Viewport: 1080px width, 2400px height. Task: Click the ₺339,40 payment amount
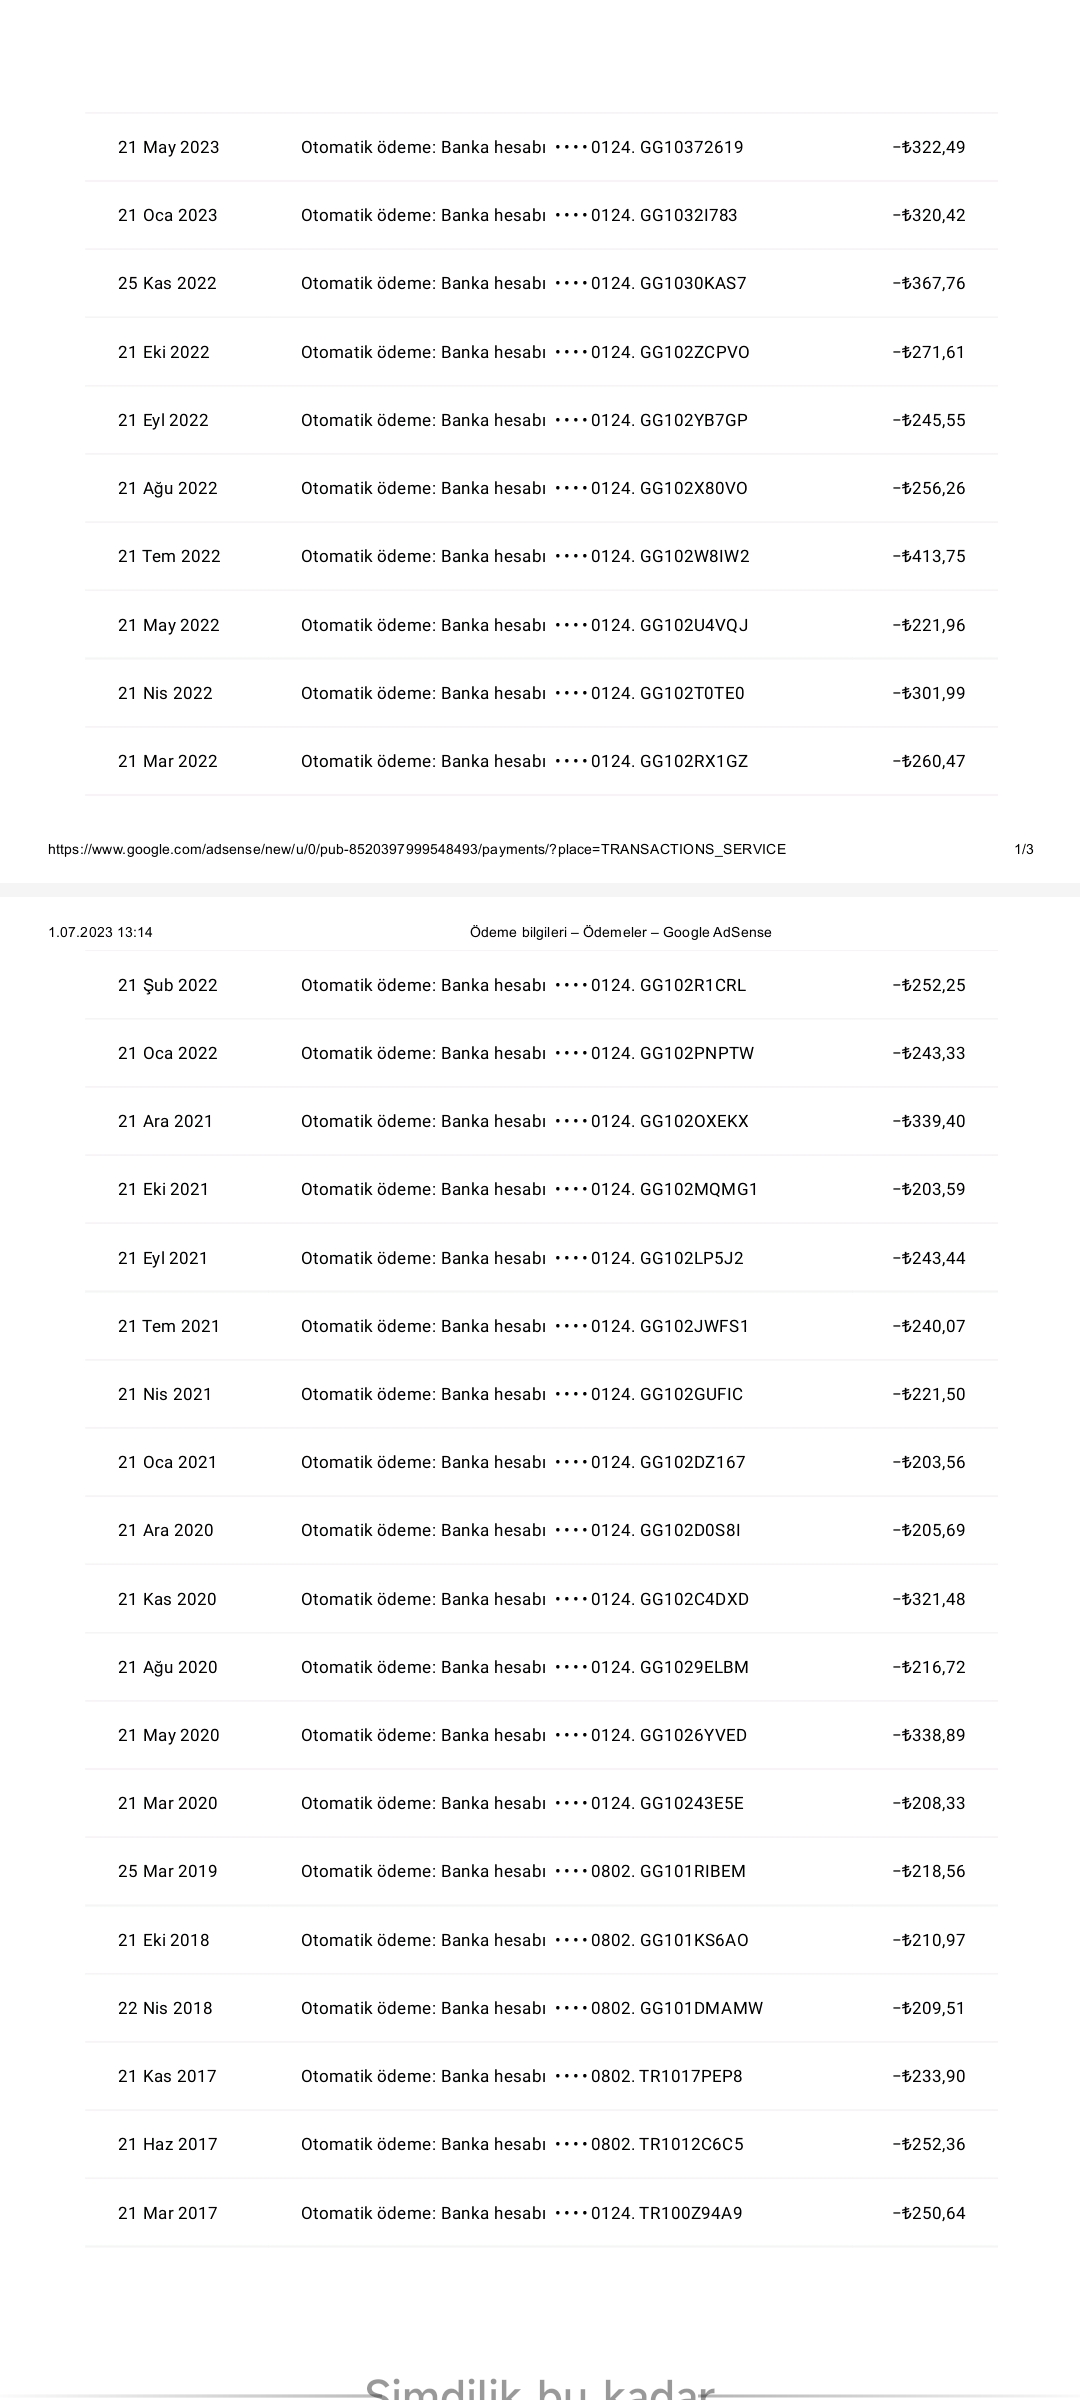(x=929, y=1122)
